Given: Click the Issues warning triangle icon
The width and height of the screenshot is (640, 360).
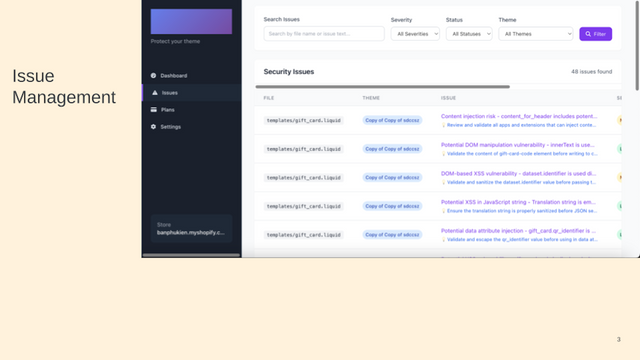Looking at the screenshot, I should tap(155, 93).
